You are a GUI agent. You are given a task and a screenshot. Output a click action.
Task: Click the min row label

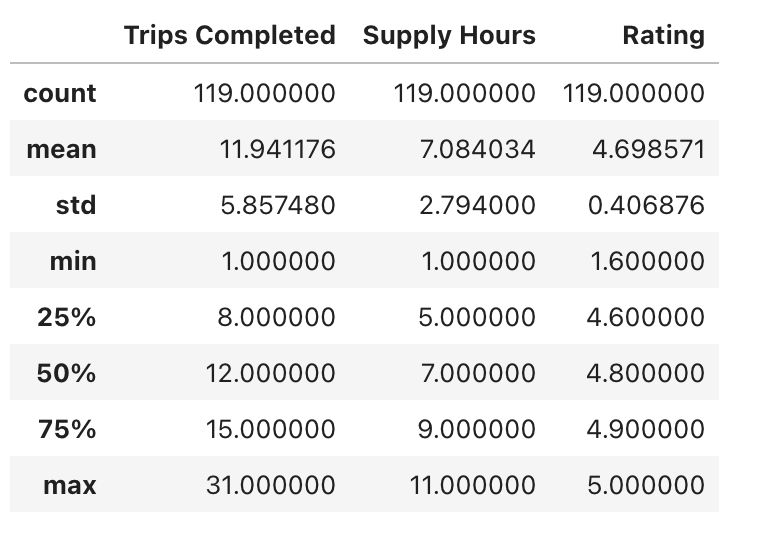tap(73, 261)
